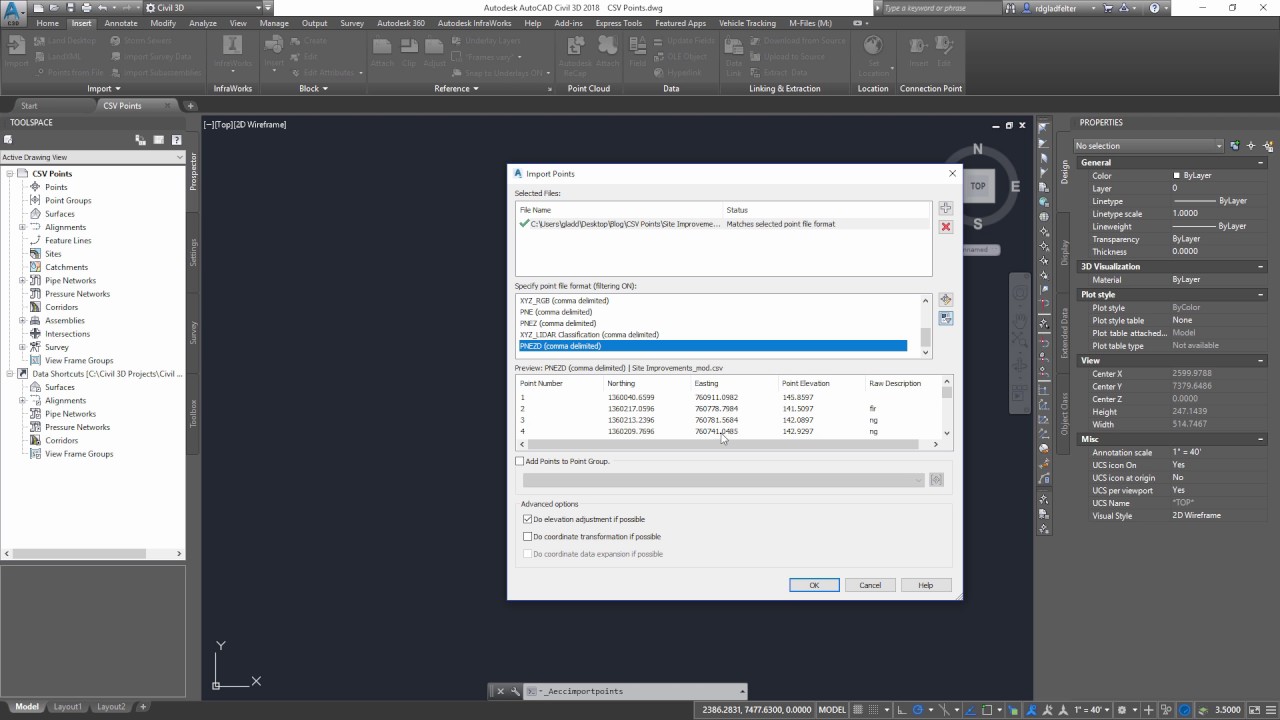Screen dimensions: 1280x720
Task: Check Add Points to Point Group
Action: tap(520, 462)
